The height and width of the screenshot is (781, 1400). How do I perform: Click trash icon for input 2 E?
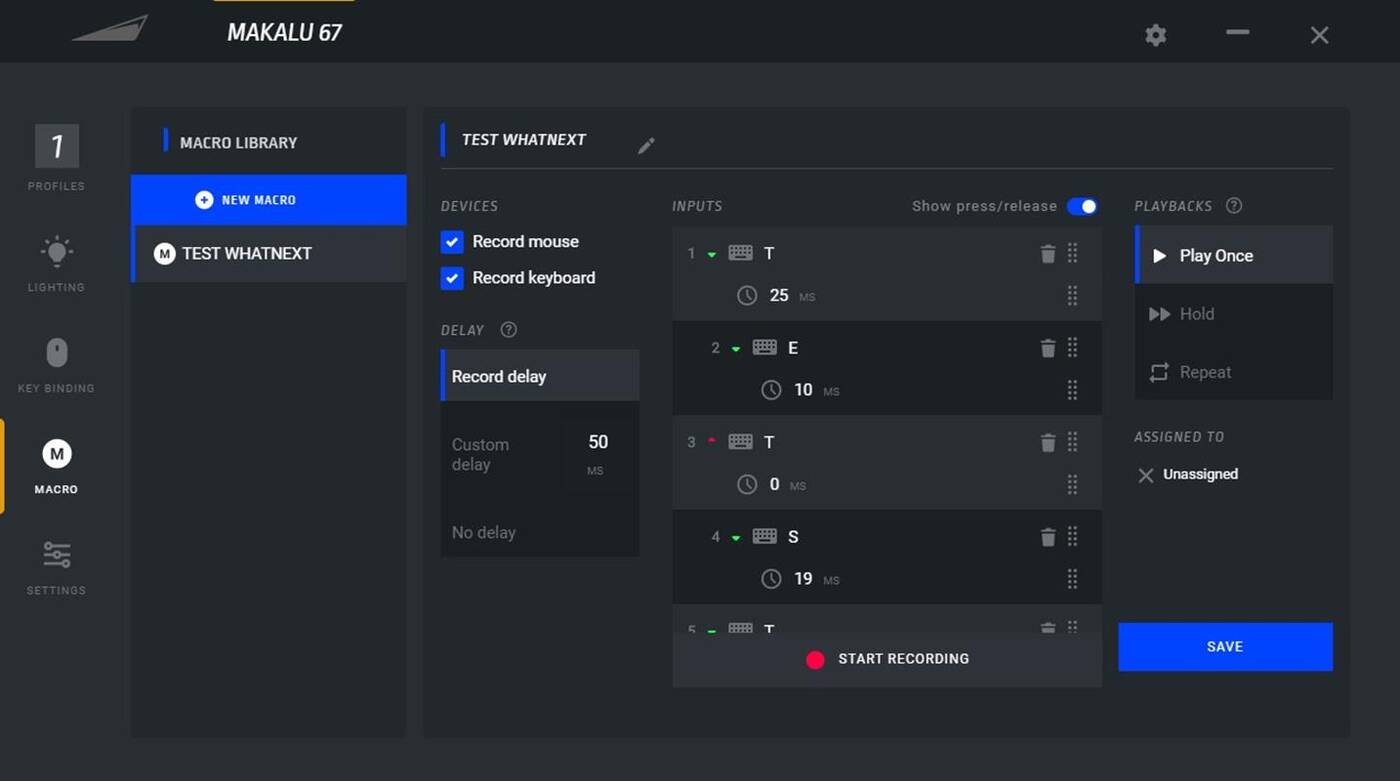click(x=1048, y=348)
